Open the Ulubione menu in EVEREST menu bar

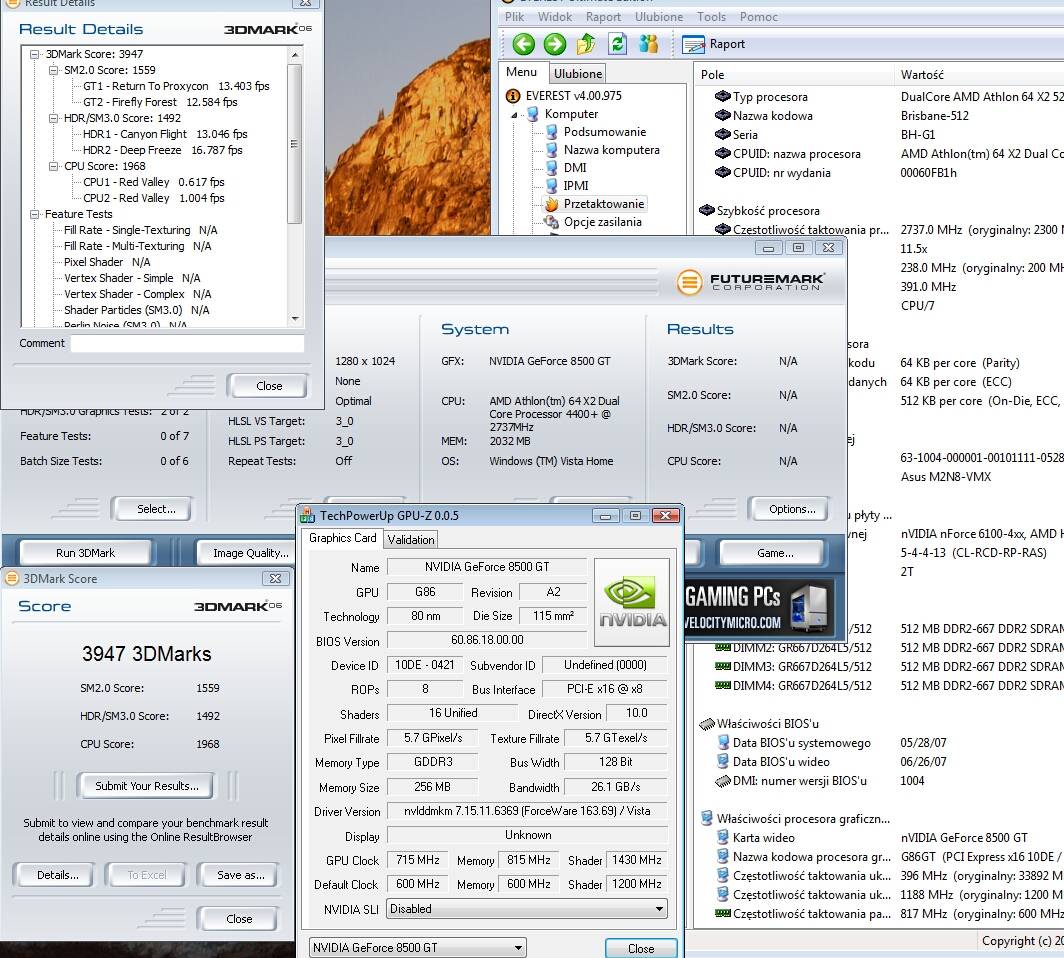click(x=659, y=17)
